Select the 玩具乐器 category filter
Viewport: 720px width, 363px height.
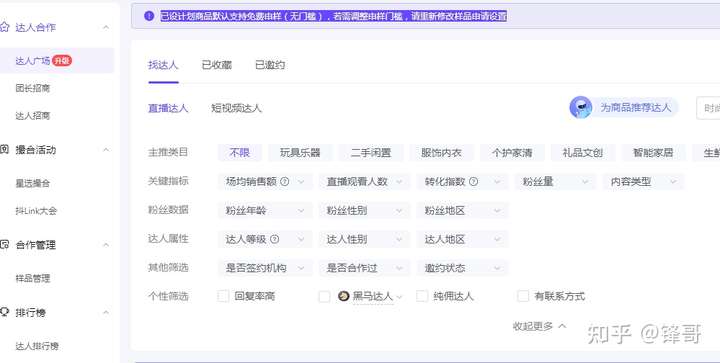click(300, 152)
